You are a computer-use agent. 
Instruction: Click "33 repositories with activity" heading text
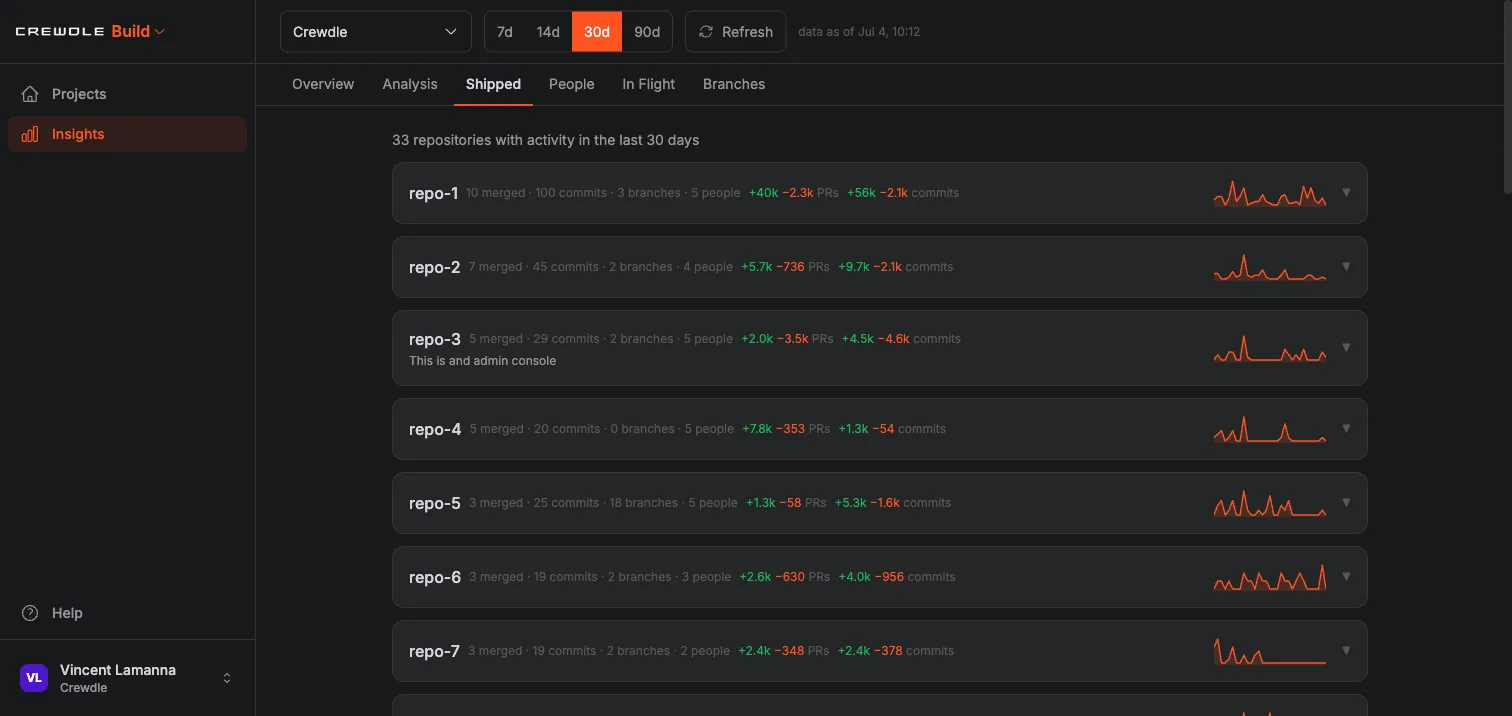pos(545,140)
